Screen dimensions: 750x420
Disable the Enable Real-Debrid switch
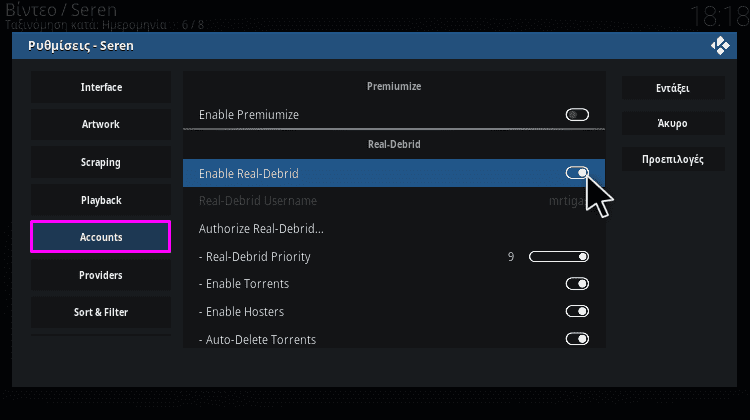577,173
